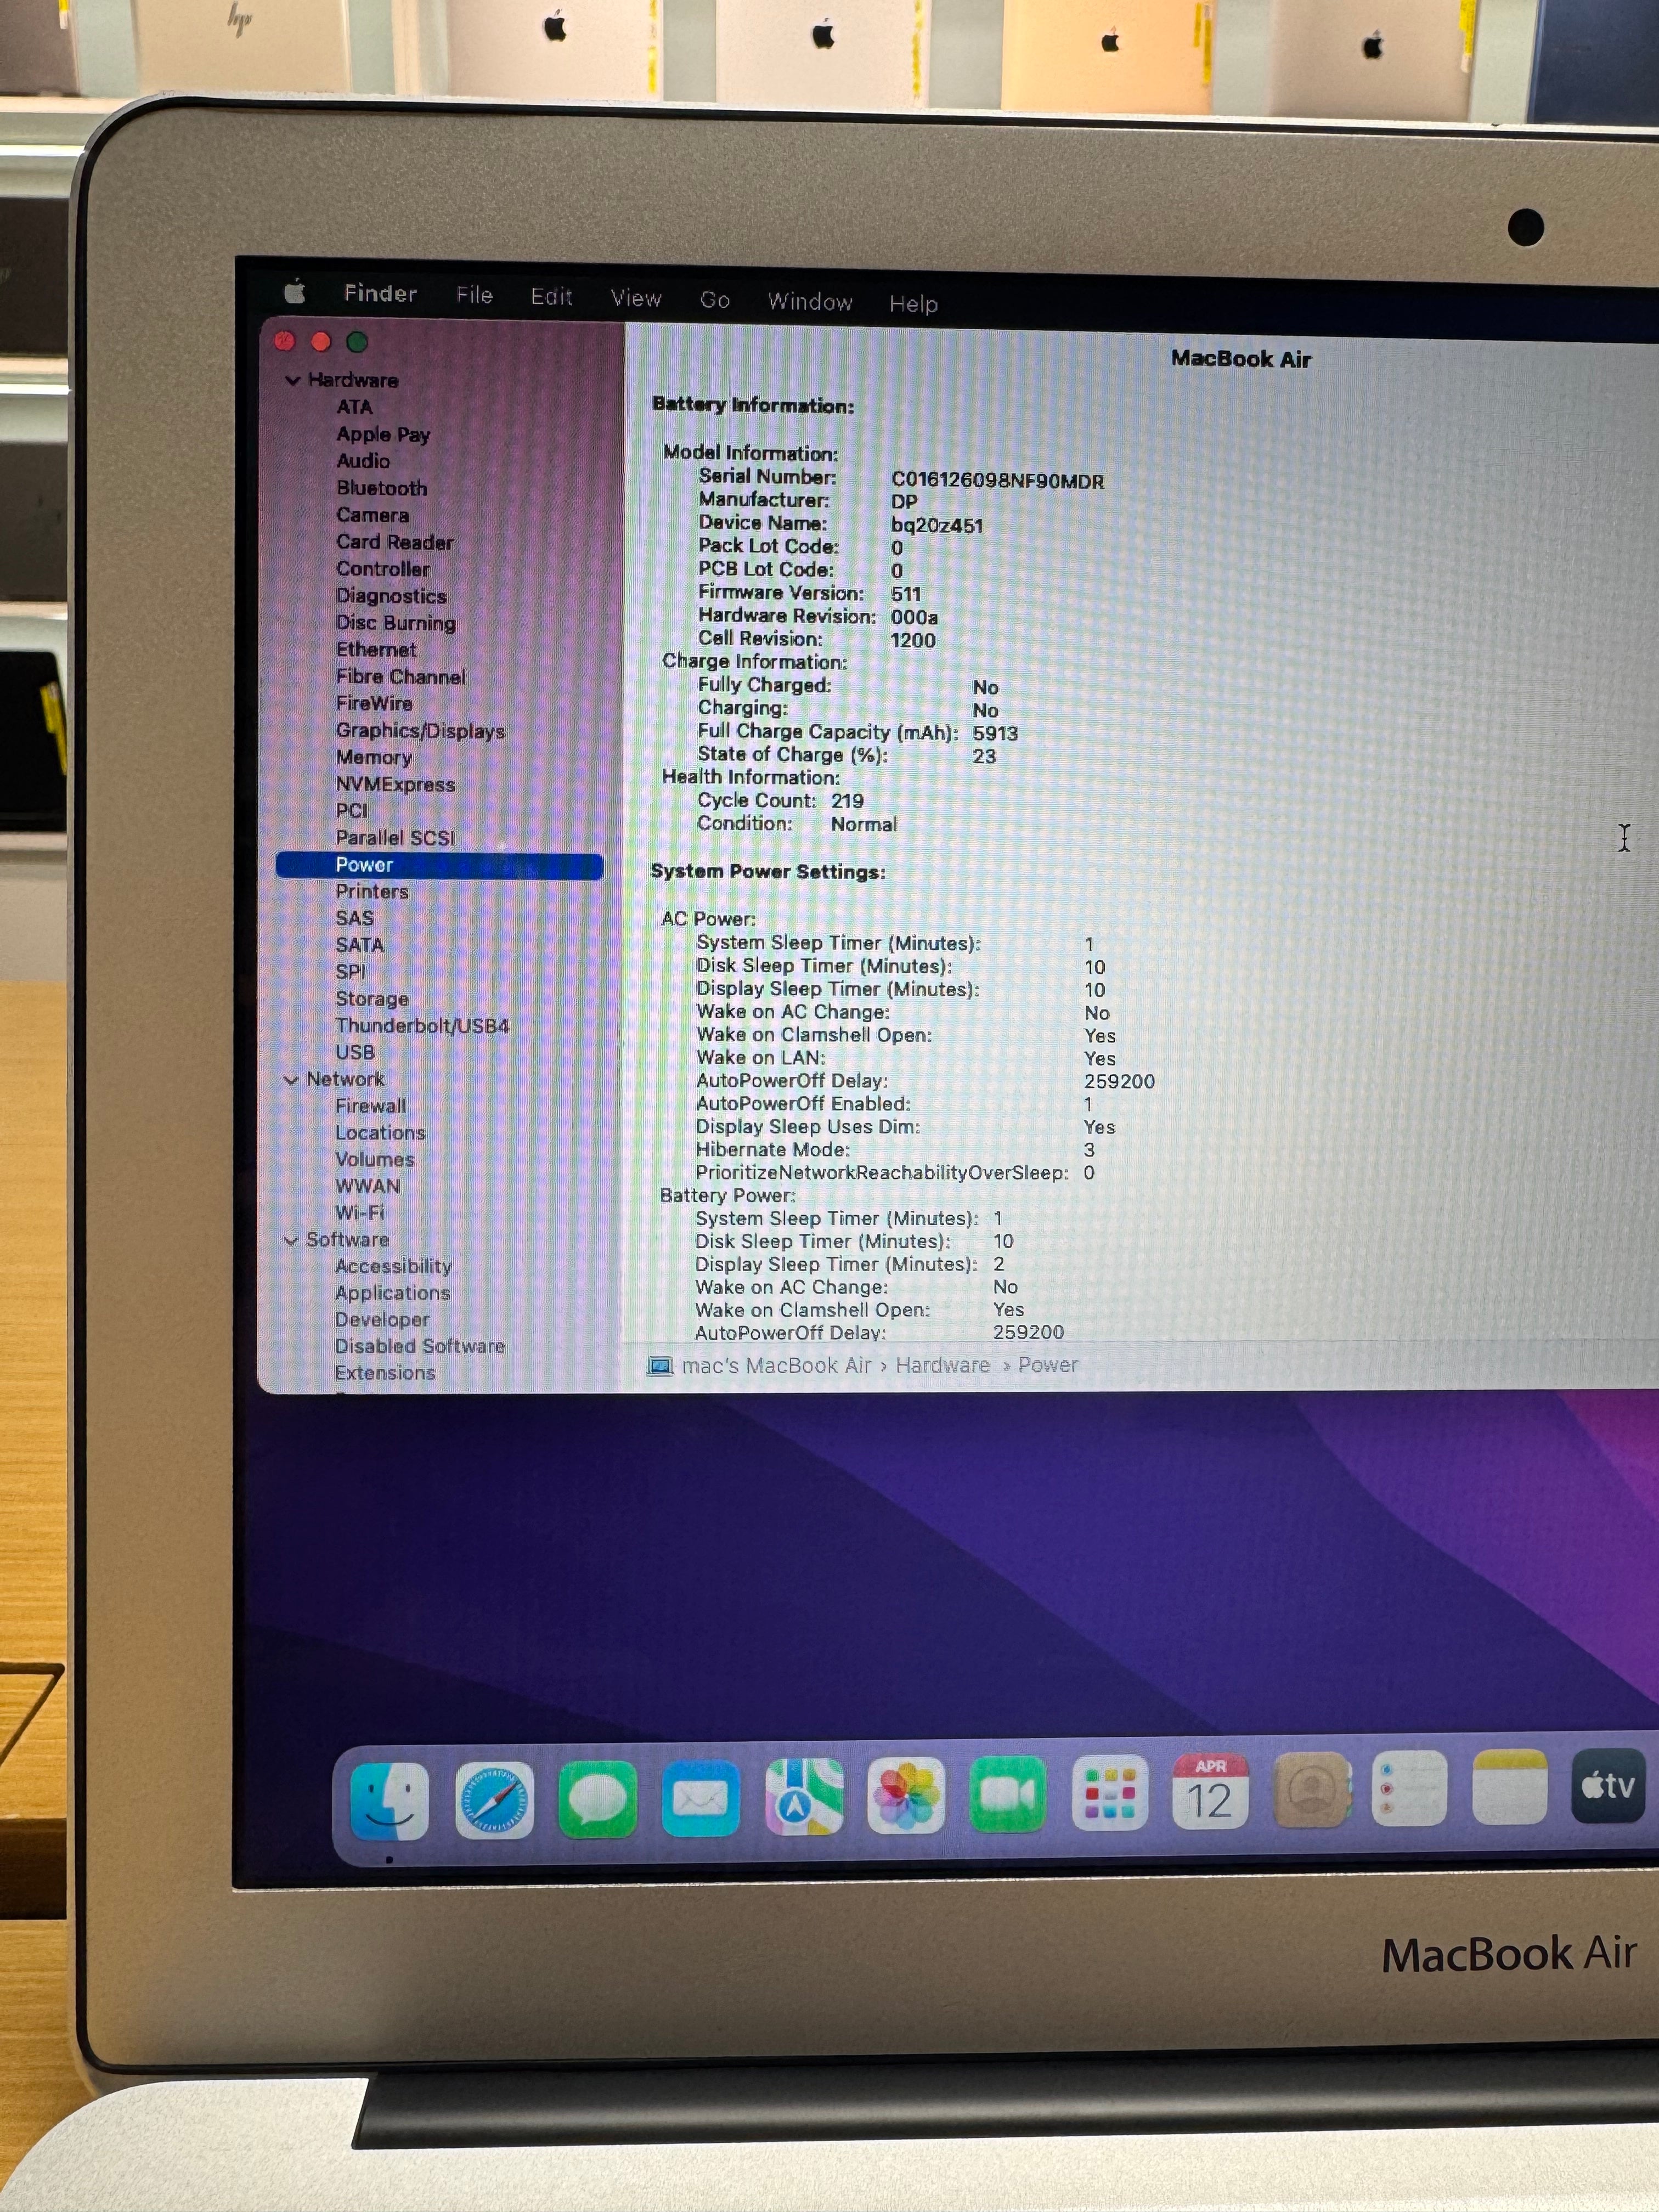
Task: Open the Window menu
Action: (x=810, y=302)
